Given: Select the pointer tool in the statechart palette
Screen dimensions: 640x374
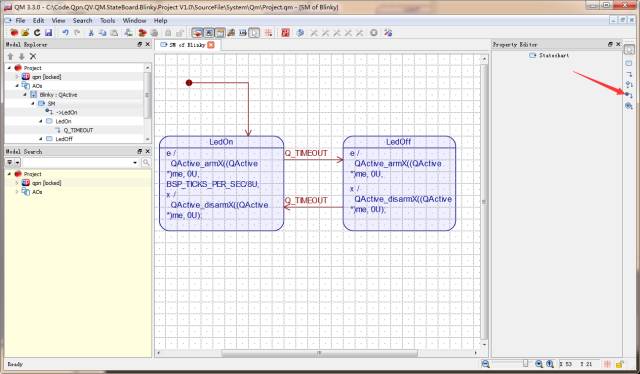Looking at the screenshot, I should coord(629,50).
